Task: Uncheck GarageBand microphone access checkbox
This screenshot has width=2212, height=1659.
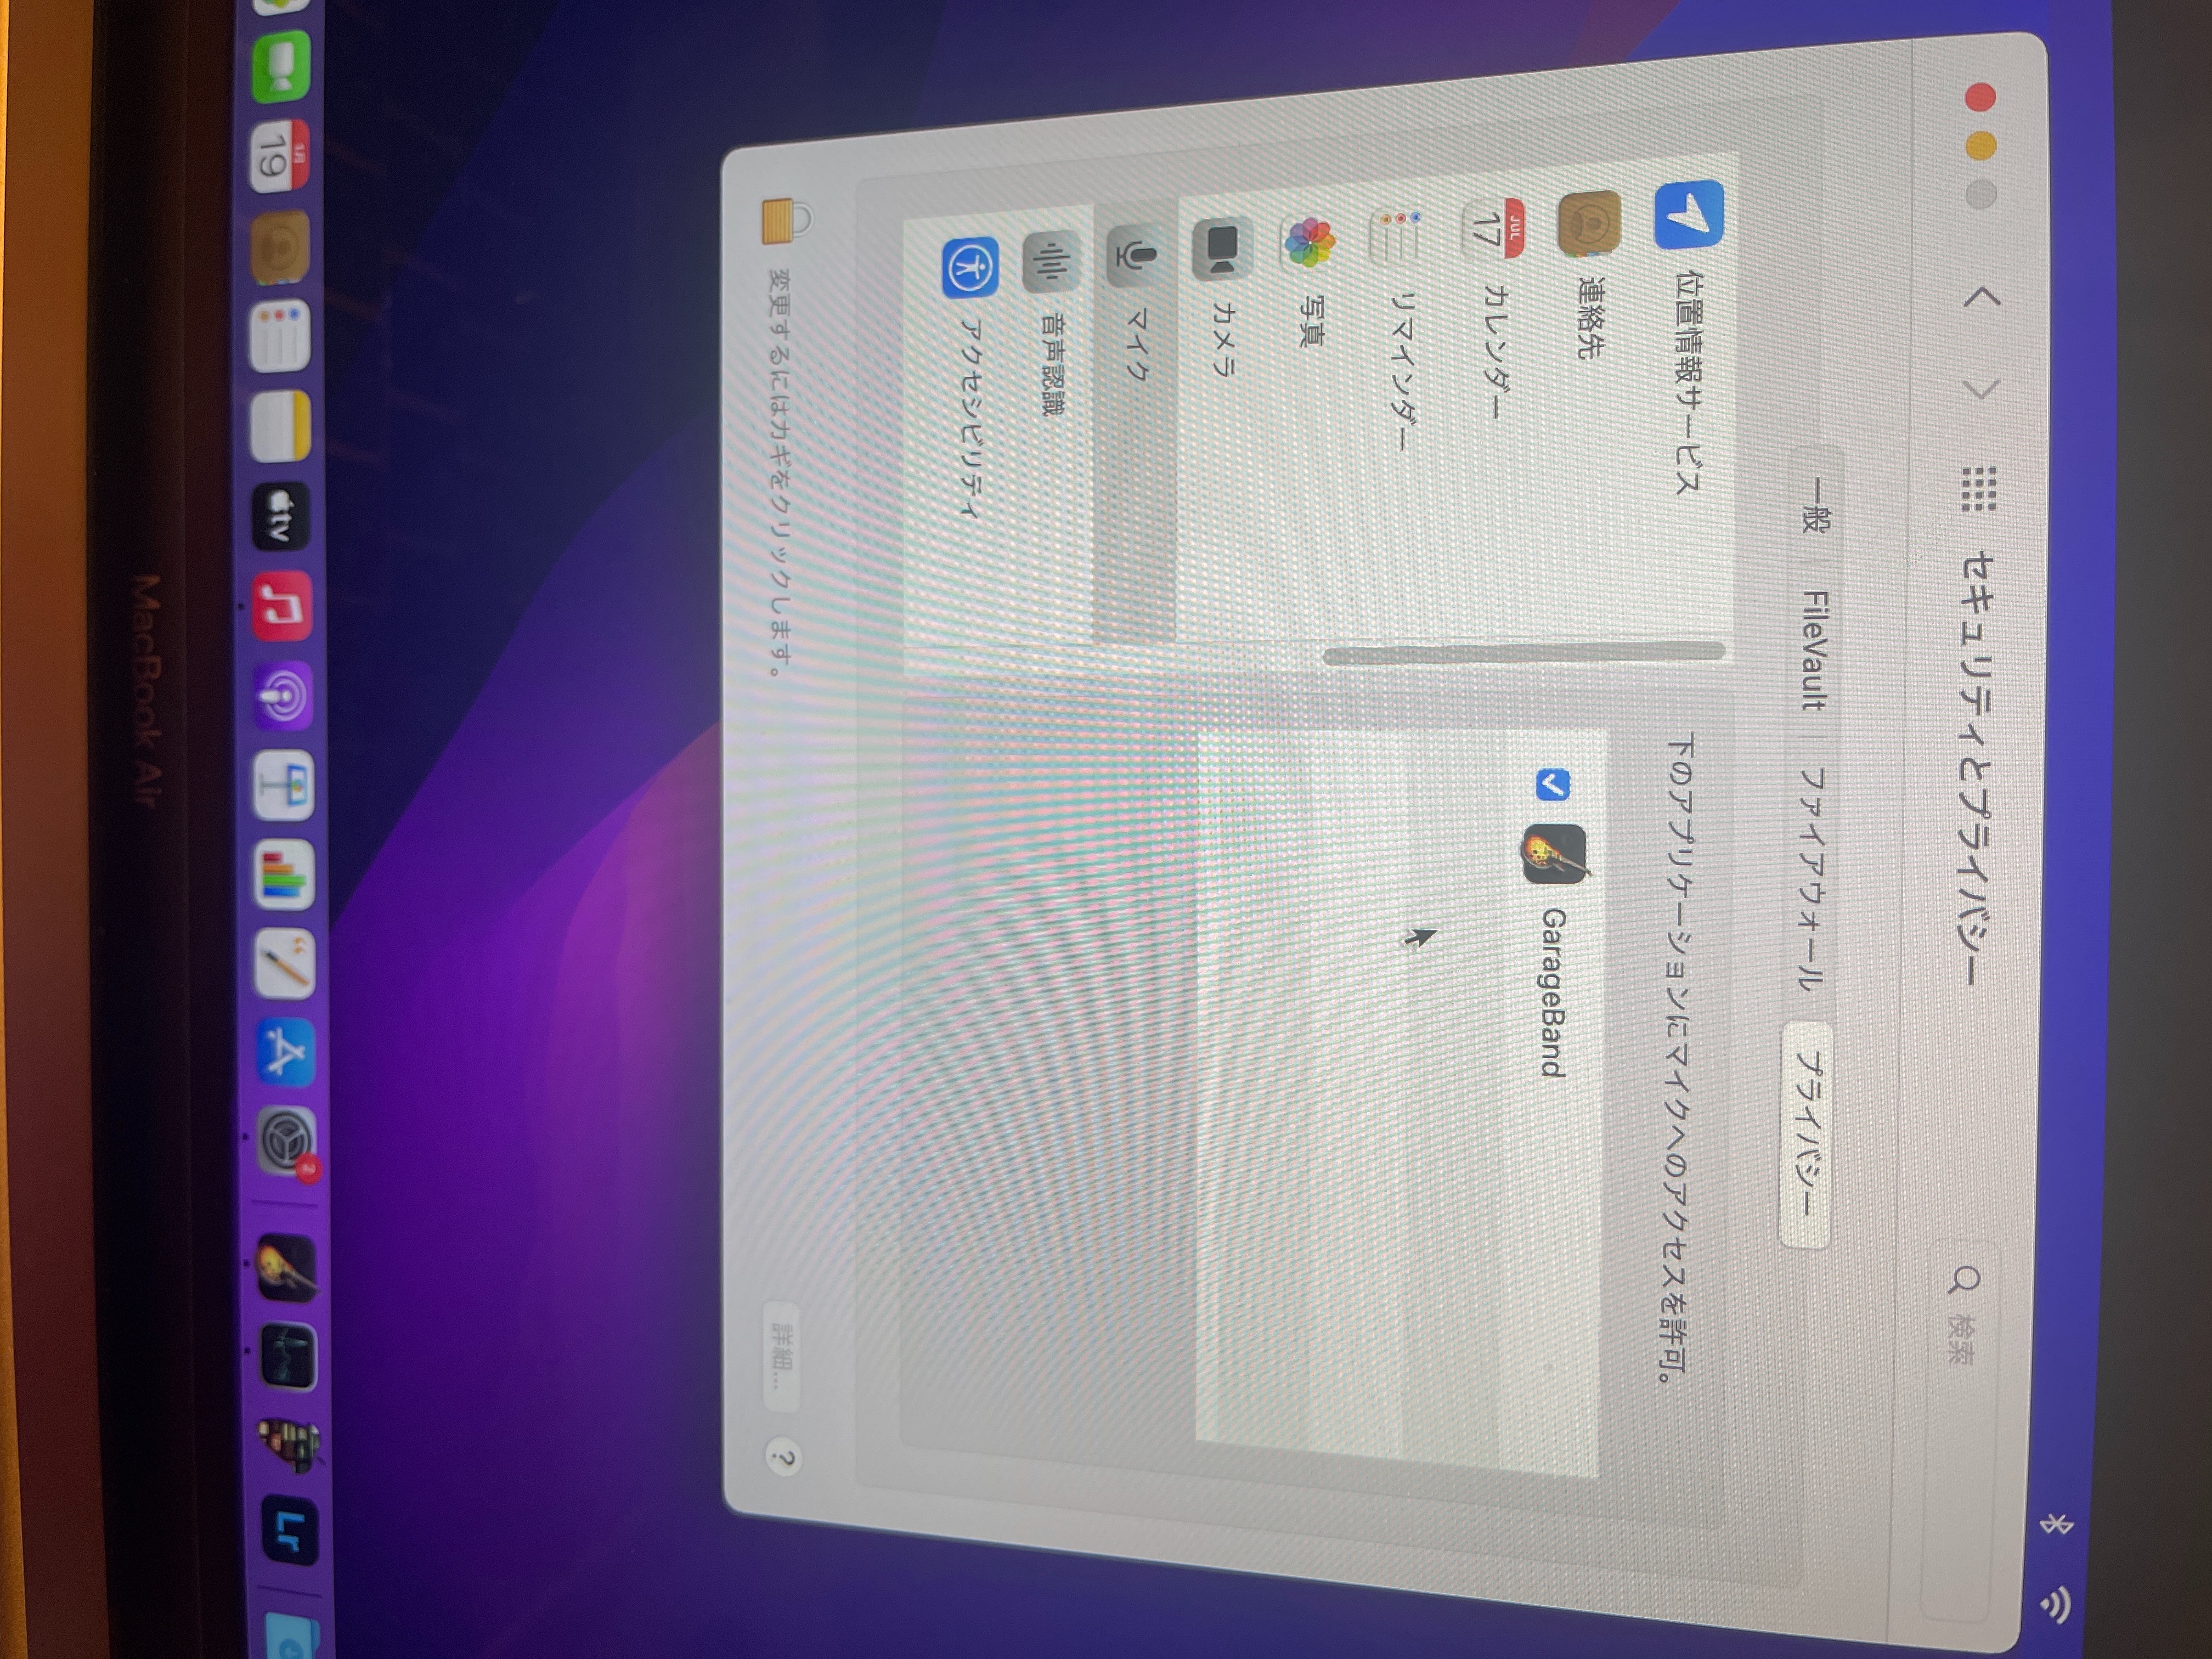Action: pos(1552,786)
